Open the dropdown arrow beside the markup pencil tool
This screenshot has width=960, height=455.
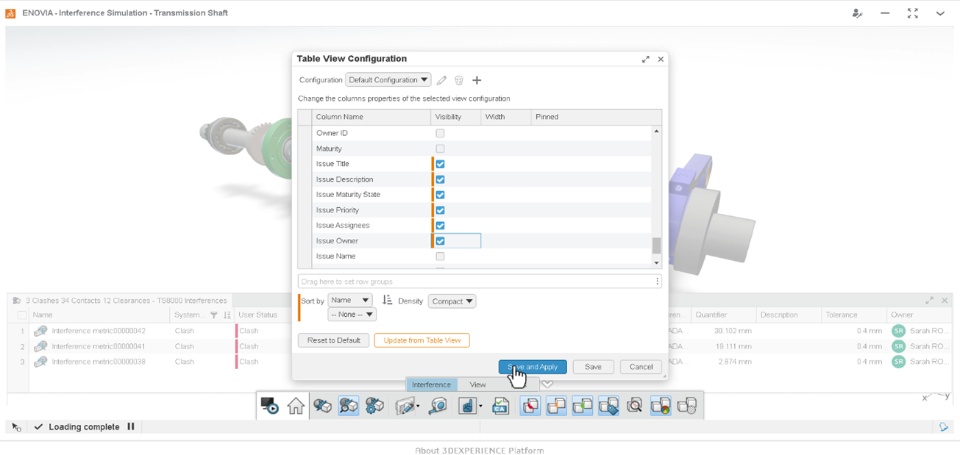(418, 406)
